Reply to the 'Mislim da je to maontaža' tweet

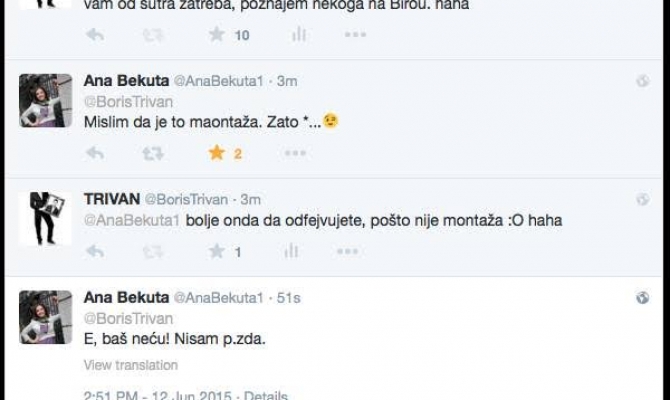pos(96,153)
